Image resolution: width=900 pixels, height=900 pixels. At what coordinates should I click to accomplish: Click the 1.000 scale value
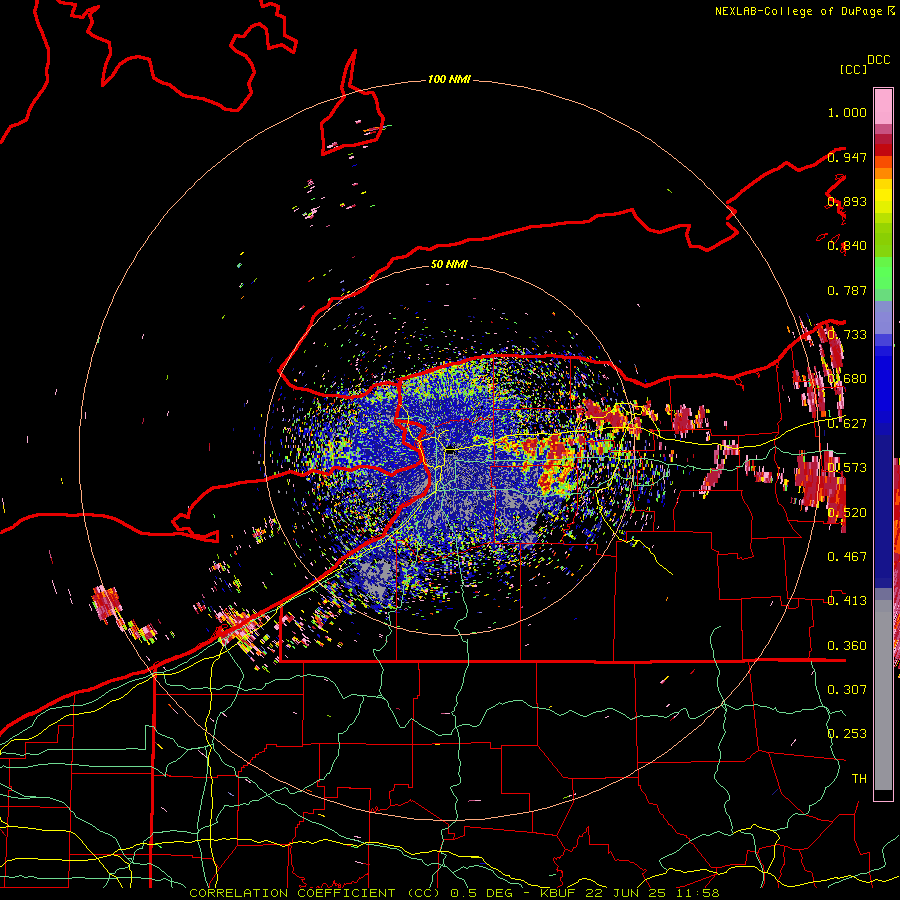[847, 112]
